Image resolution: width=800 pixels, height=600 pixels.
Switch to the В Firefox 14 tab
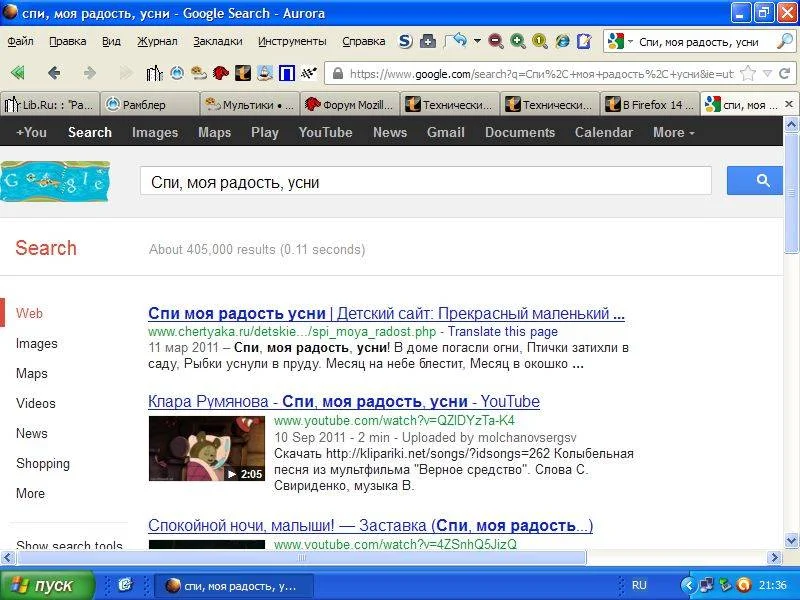click(x=649, y=105)
